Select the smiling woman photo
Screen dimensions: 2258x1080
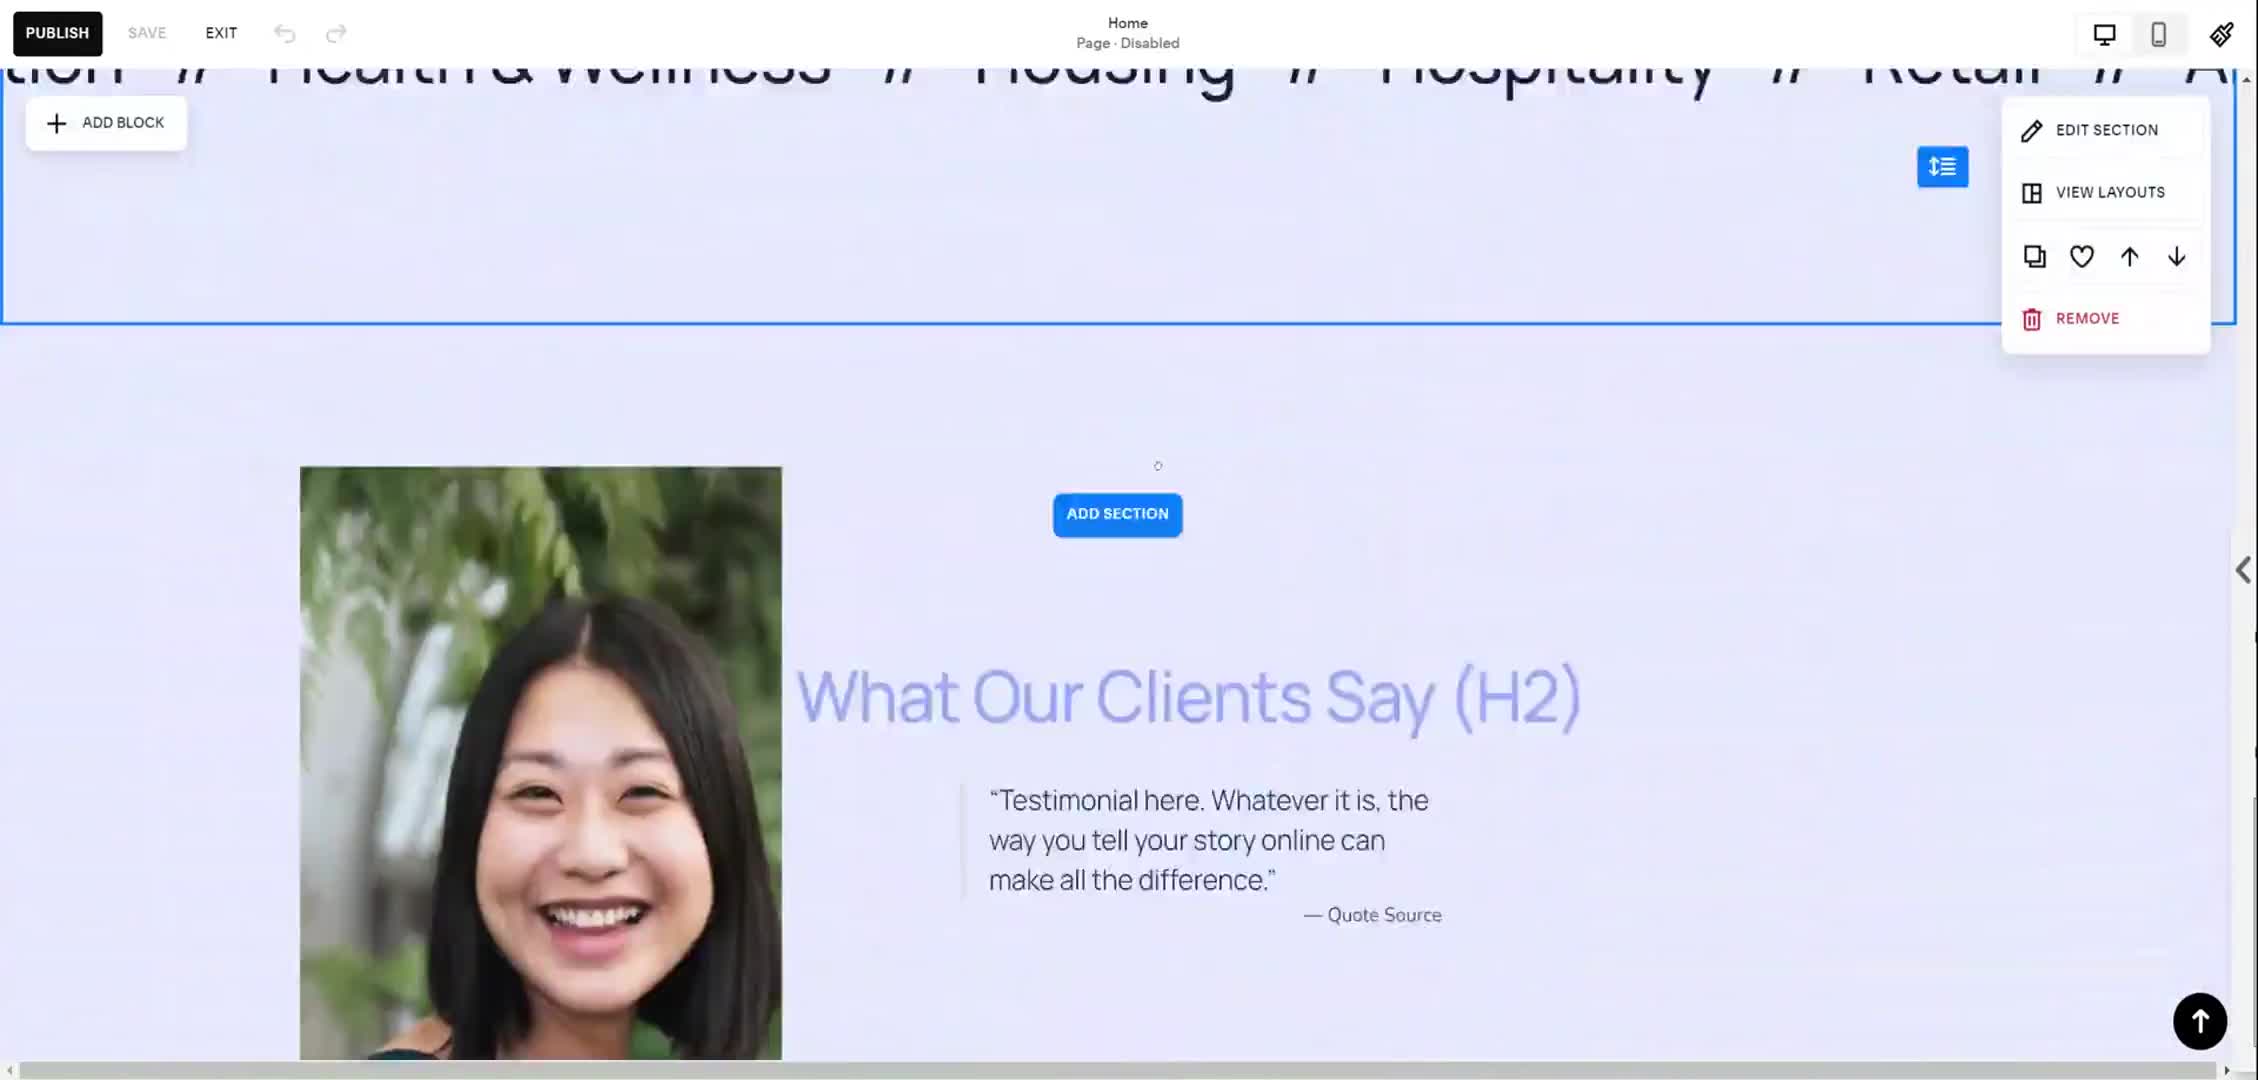click(541, 763)
